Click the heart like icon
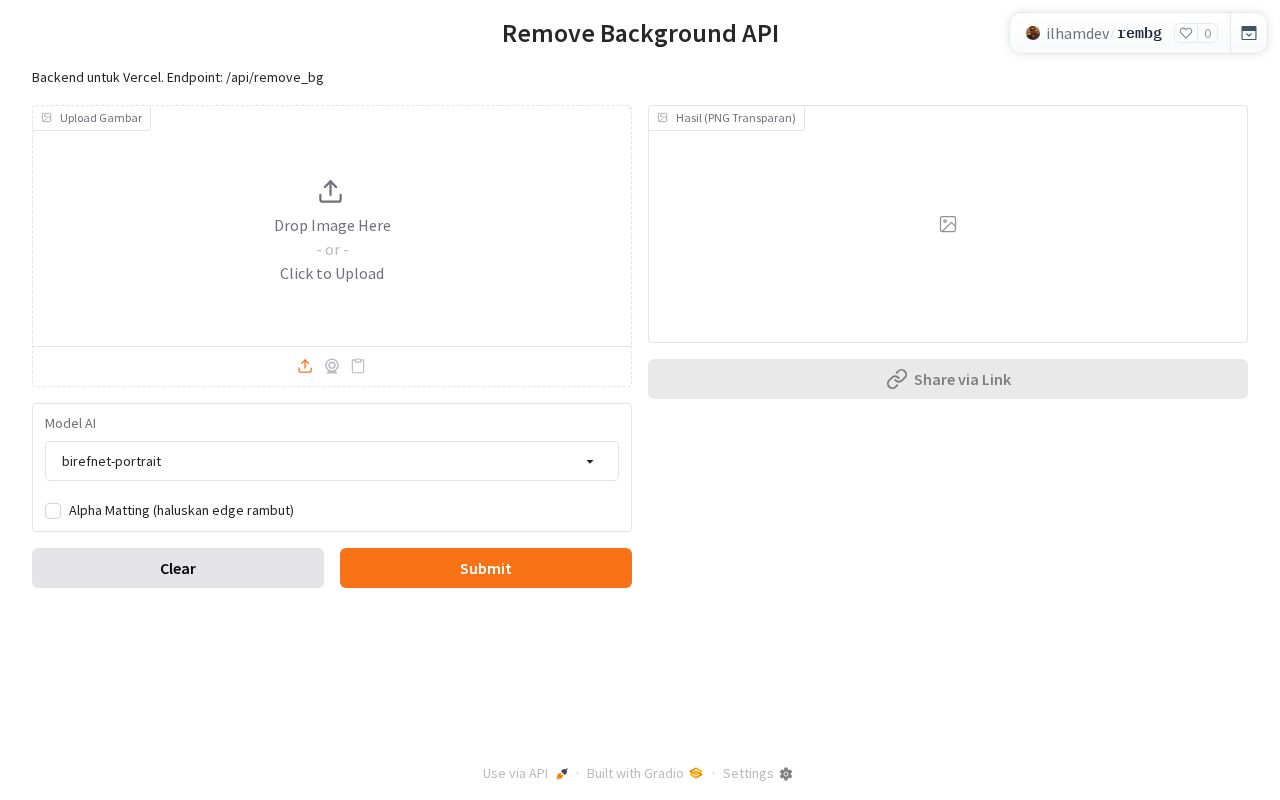This screenshot has height=800, width=1280. point(1186,33)
